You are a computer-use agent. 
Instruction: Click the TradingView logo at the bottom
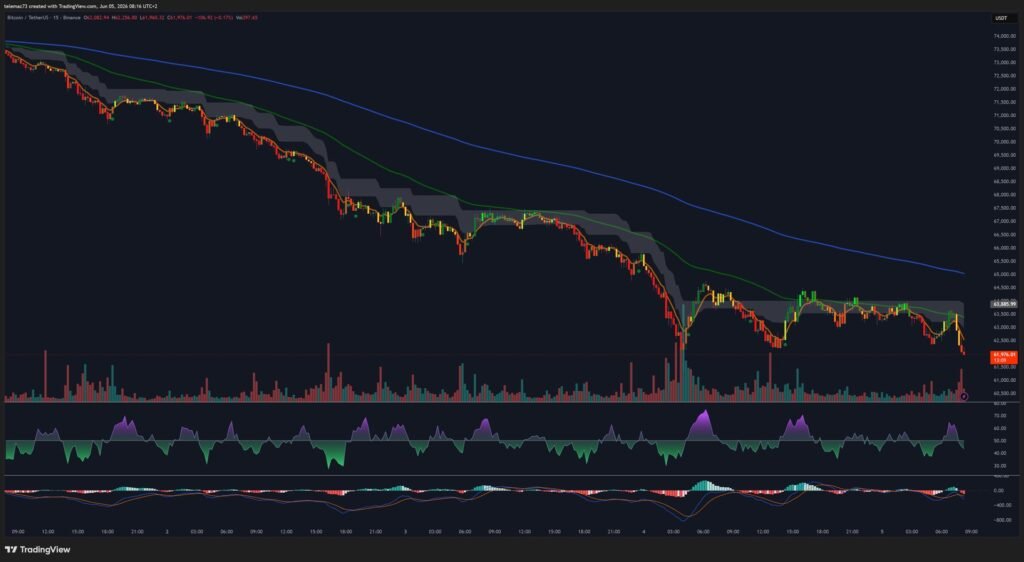(37, 550)
